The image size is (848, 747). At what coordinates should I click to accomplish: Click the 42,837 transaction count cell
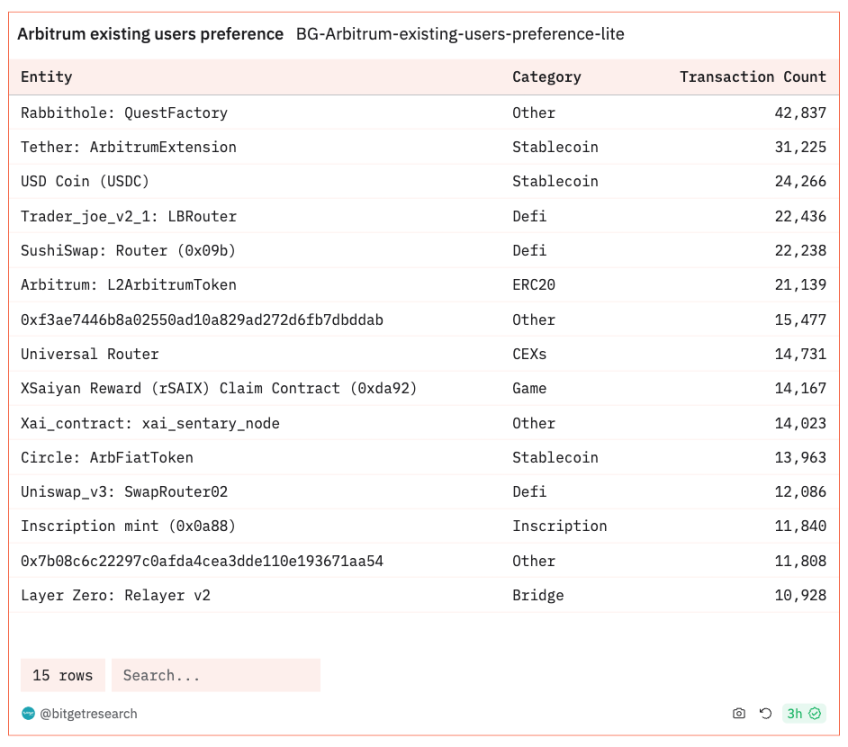click(798, 113)
